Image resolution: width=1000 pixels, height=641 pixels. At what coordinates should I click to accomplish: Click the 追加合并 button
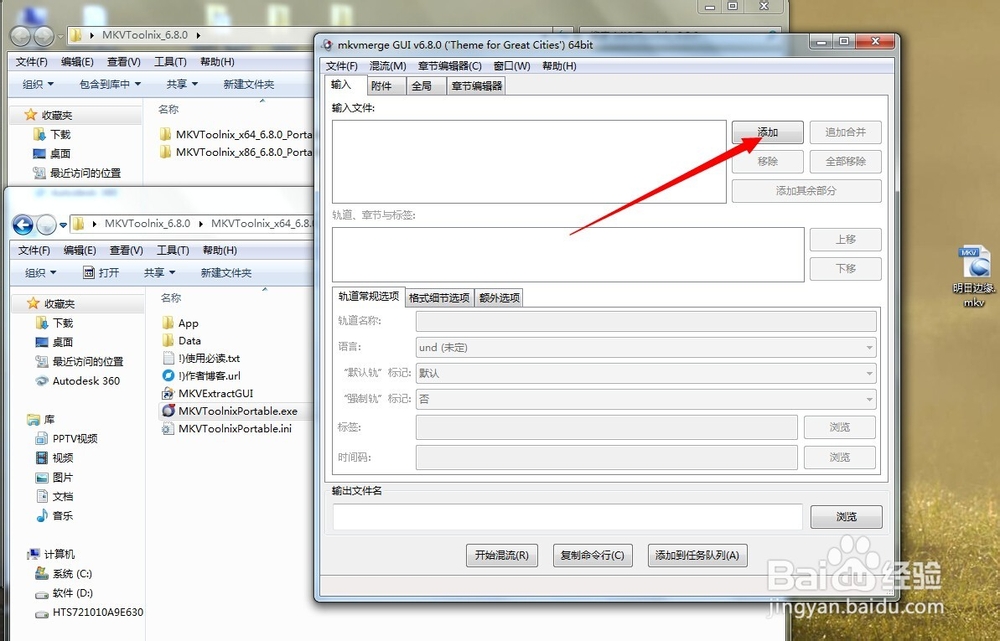click(845, 132)
